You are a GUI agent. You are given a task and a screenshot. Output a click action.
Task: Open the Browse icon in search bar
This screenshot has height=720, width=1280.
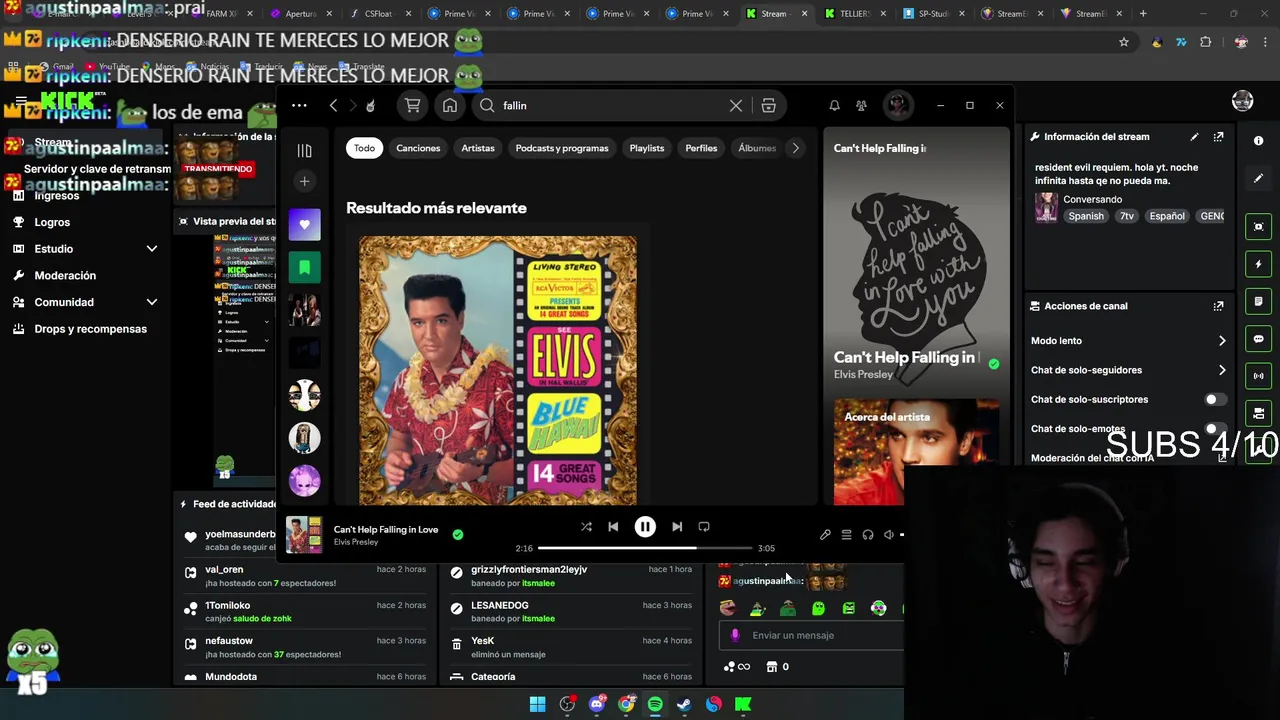coord(768,105)
